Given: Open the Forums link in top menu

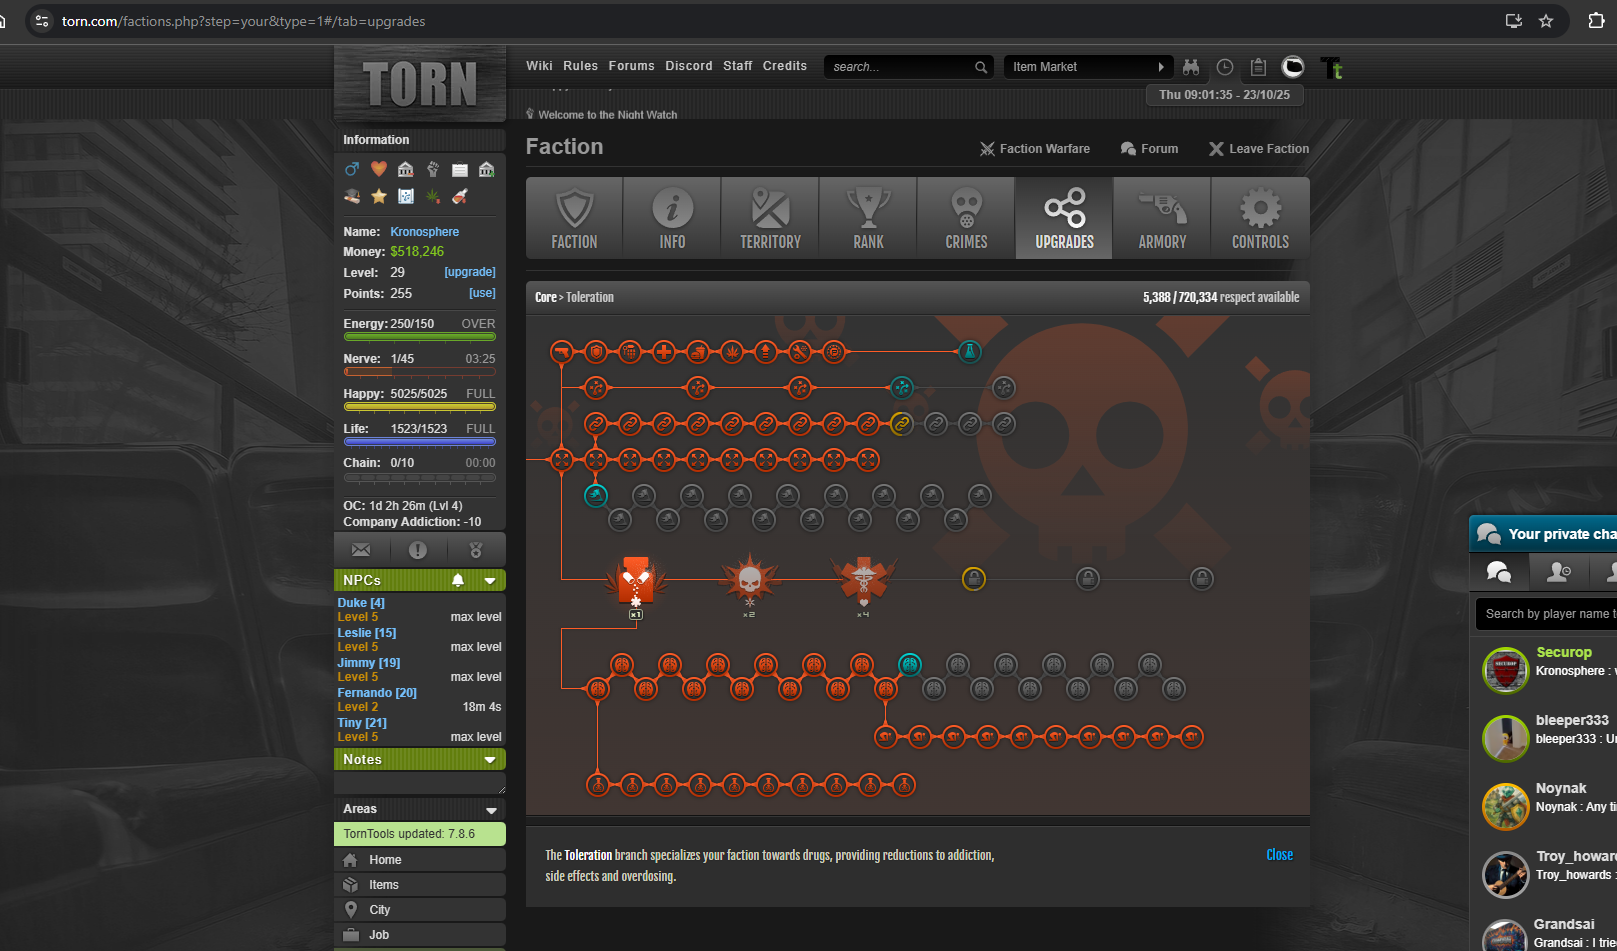Looking at the screenshot, I should coord(632,66).
